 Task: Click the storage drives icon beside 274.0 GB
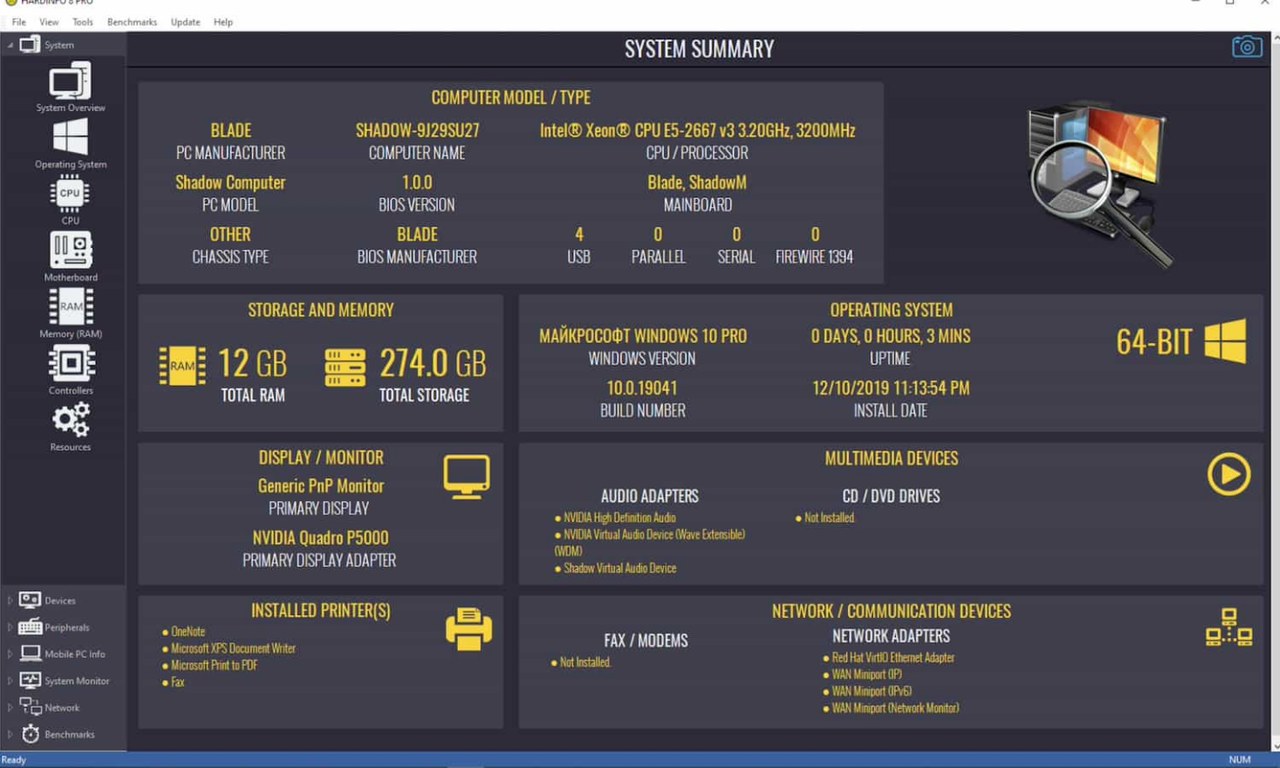coord(345,367)
